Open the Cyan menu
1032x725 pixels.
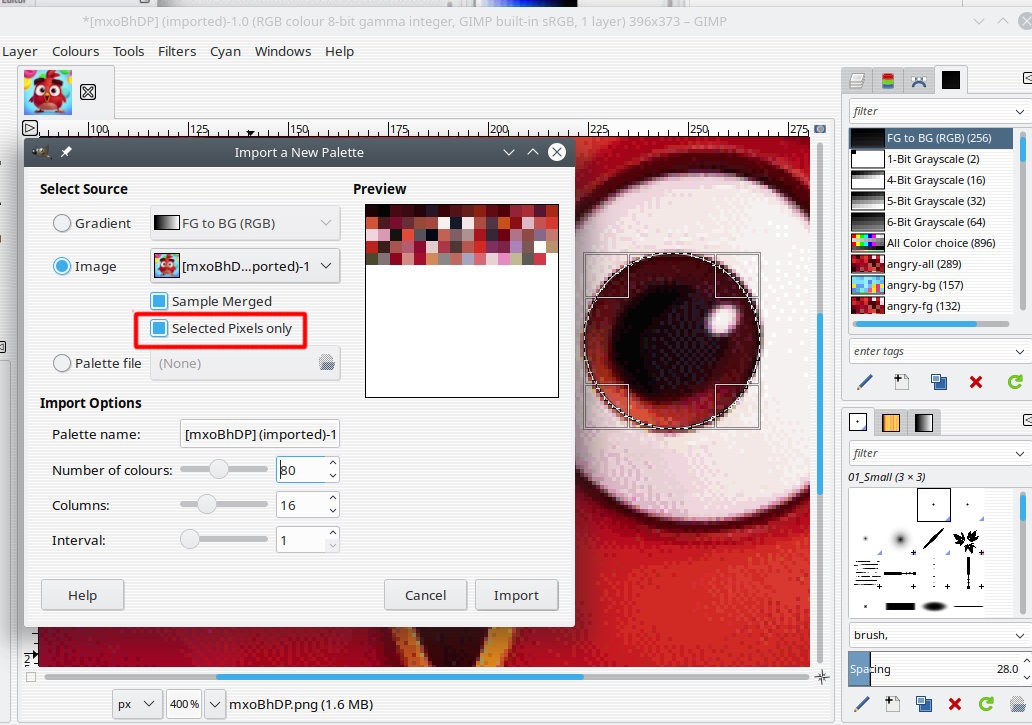[x=225, y=51]
